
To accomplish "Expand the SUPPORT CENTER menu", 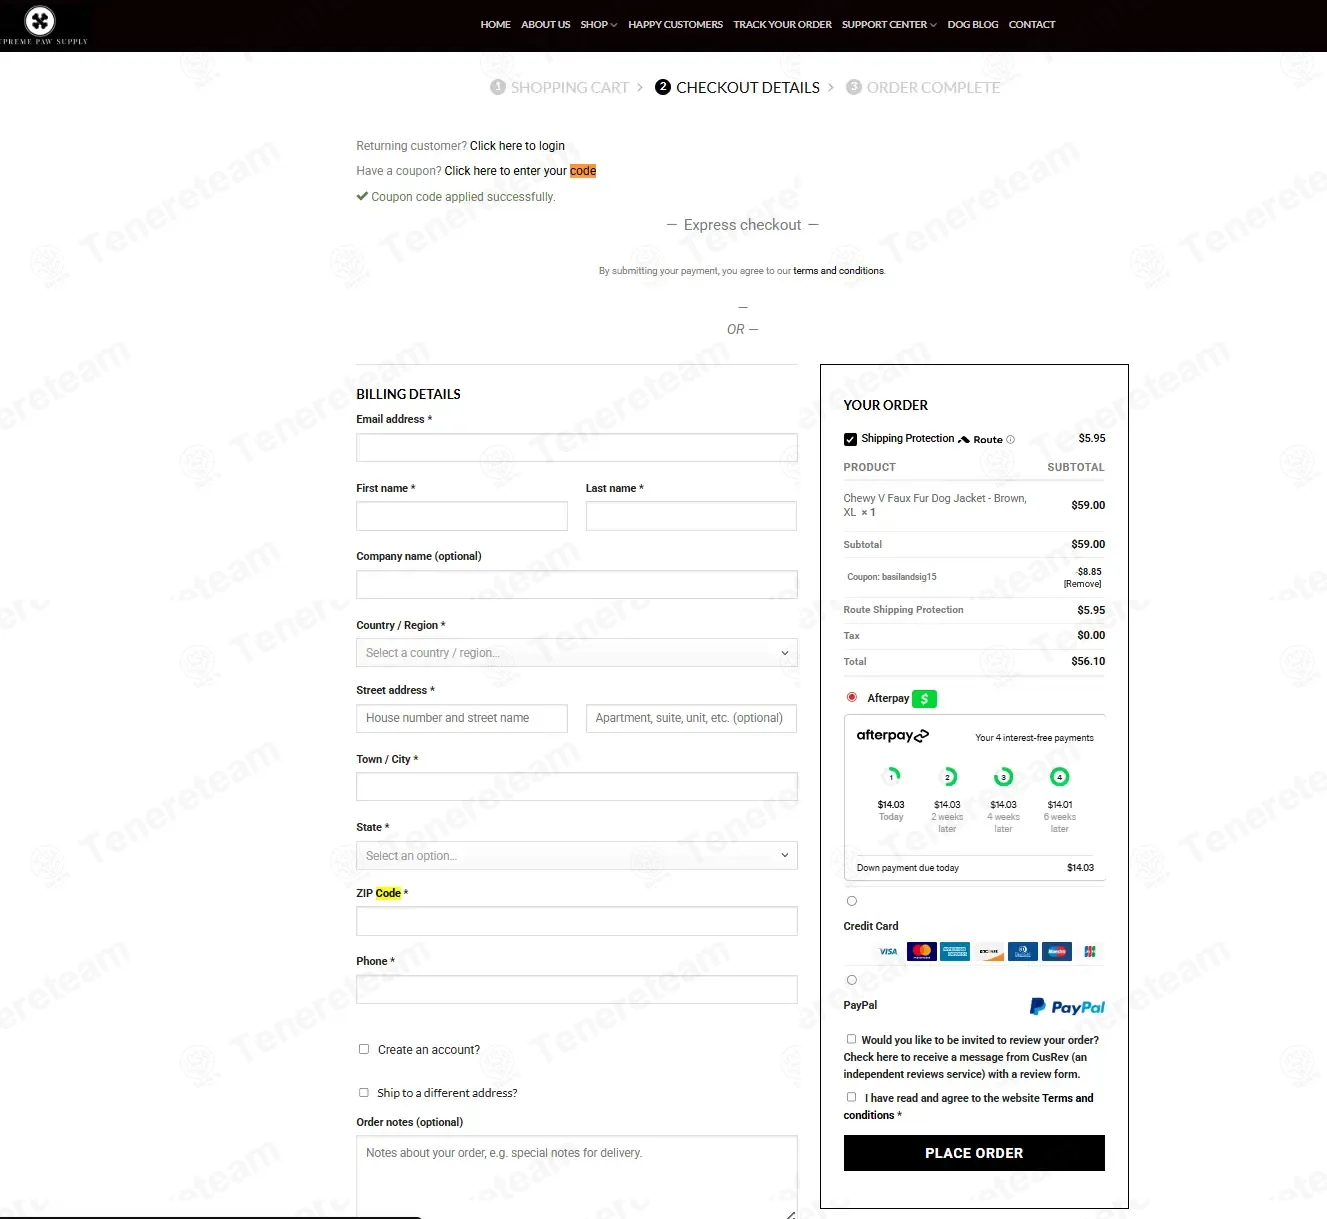I will pyautogui.click(x=889, y=25).
